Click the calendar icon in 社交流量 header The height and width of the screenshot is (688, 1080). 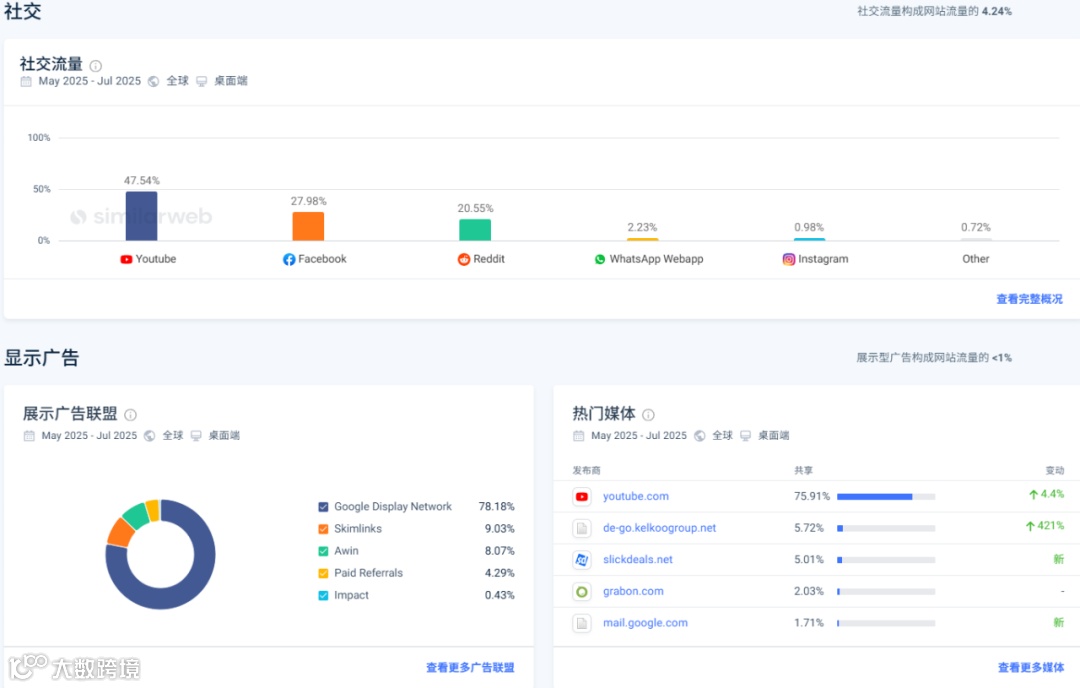26,81
